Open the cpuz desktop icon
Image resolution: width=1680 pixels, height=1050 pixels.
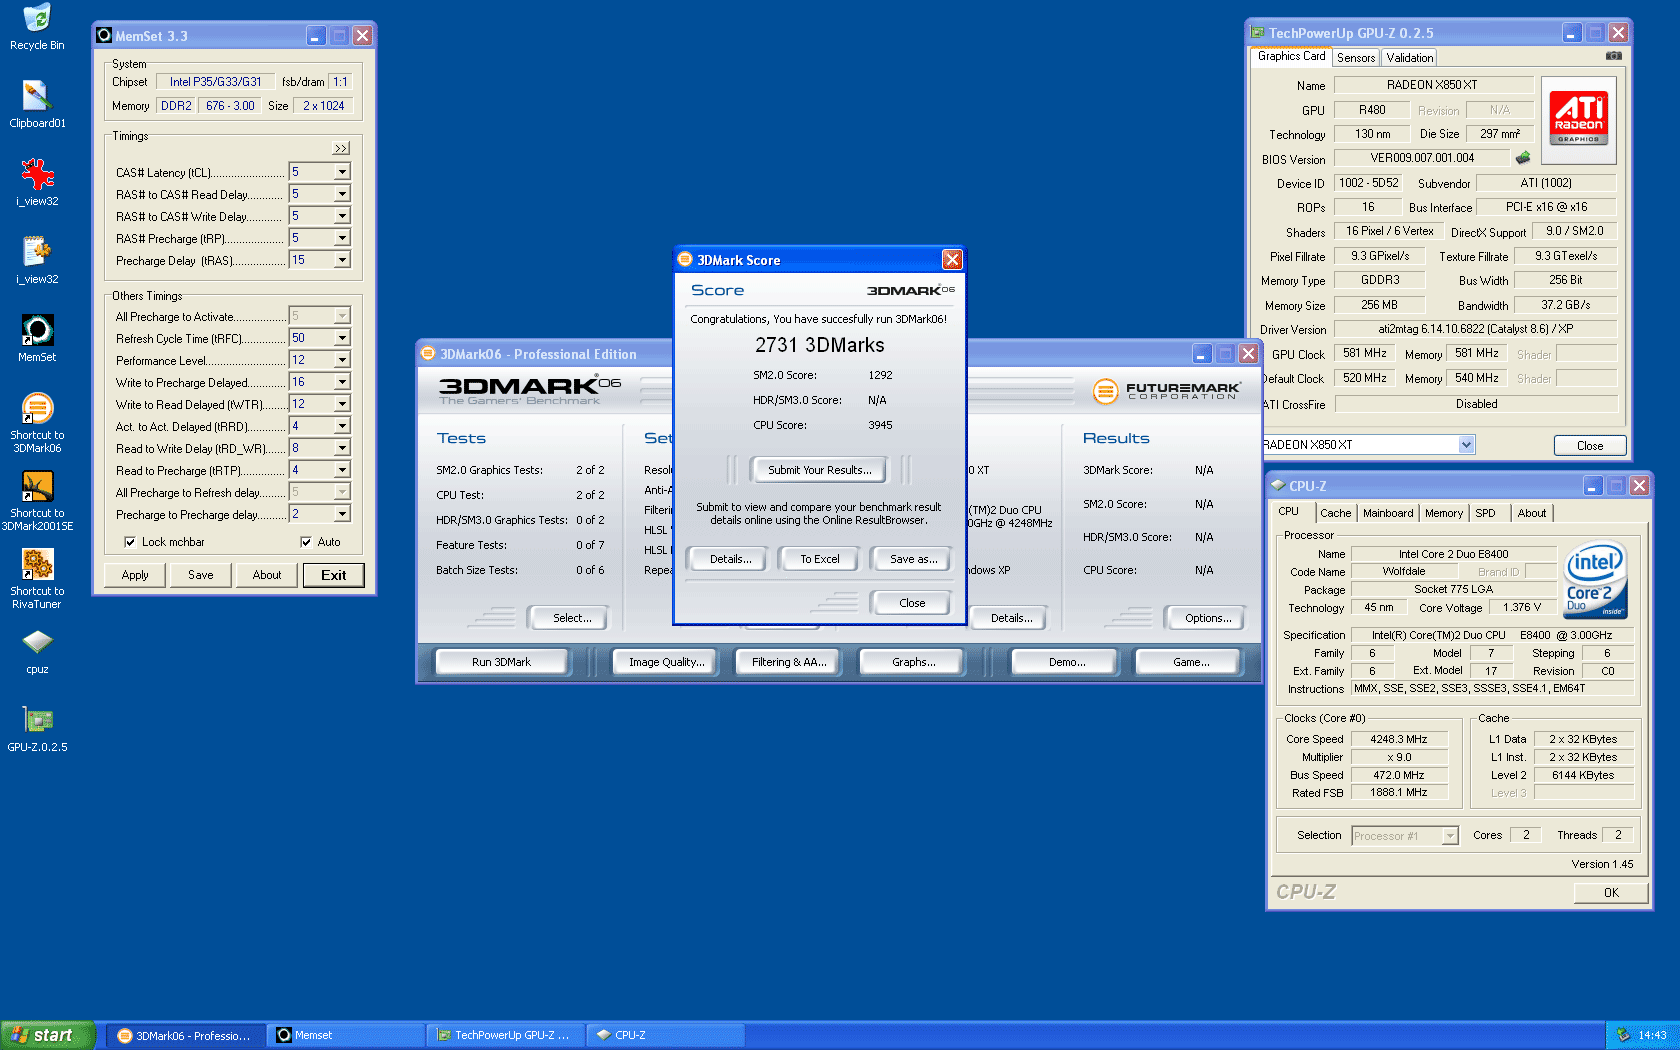pos(37,651)
